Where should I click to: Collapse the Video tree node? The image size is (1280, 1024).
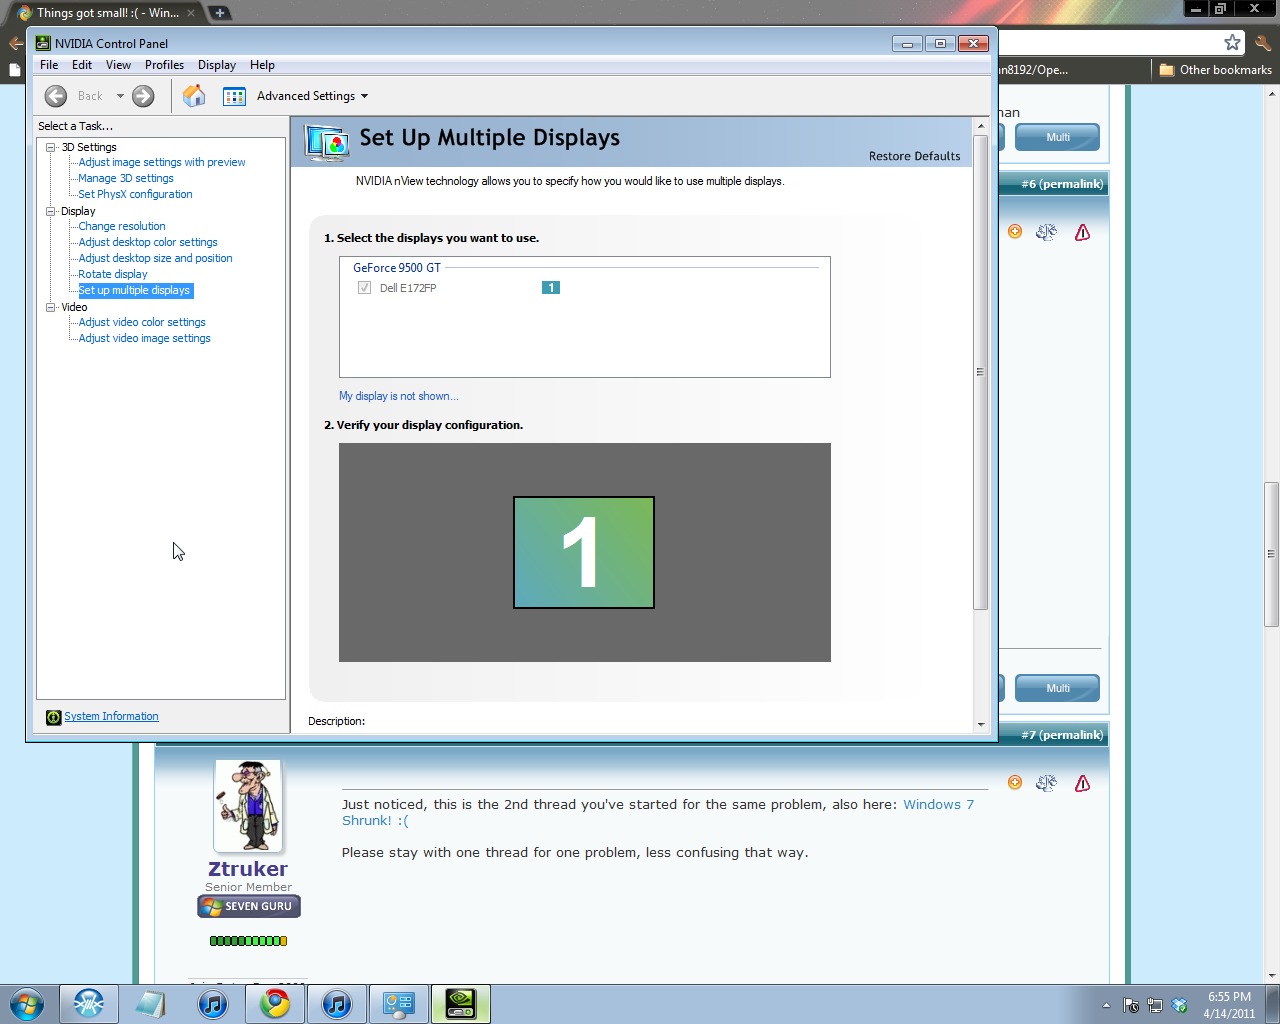click(50, 307)
